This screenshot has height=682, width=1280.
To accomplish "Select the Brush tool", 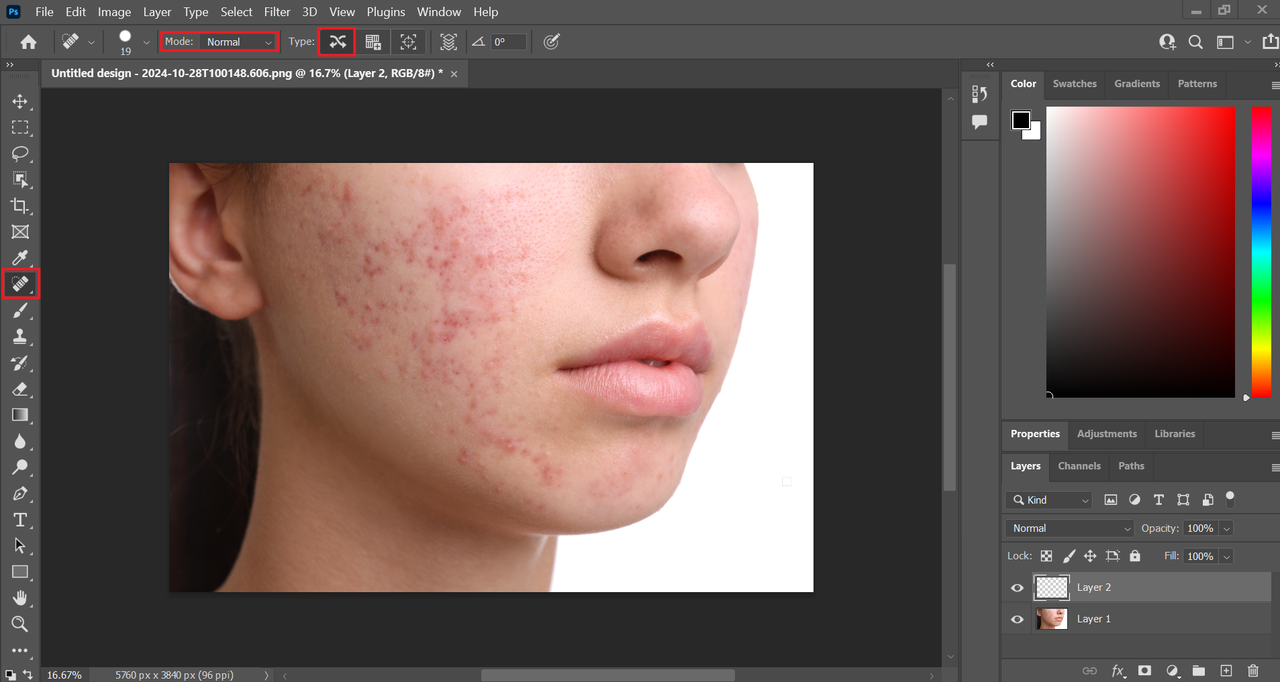I will click(20, 311).
